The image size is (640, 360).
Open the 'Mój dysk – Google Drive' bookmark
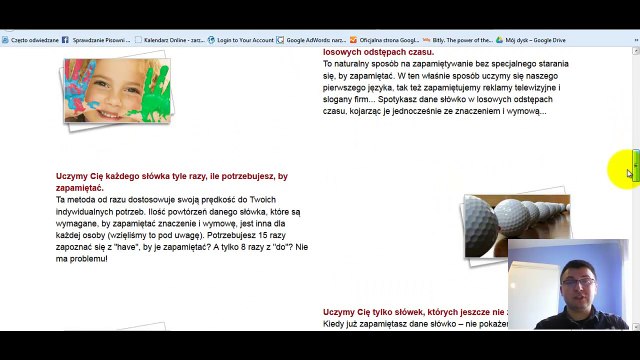pyautogui.click(x=531, y=40)
